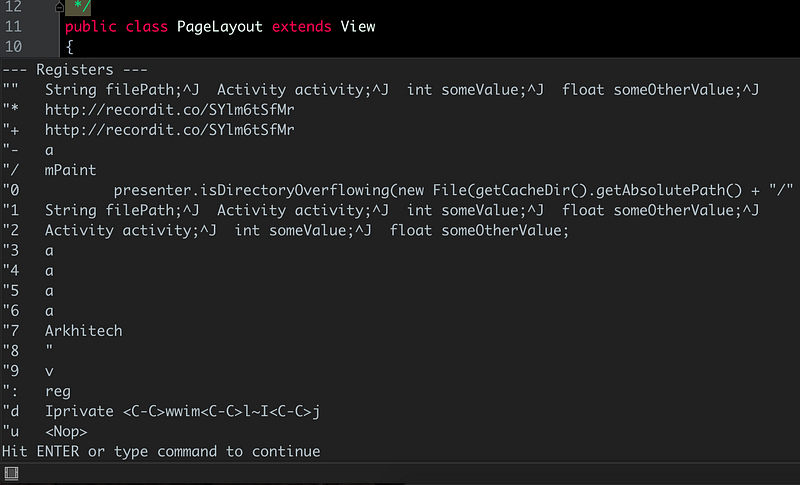Viewport: 800px width, 485px height.
Task: Click the tool window icon in bottom status bar
Action: pyautogui.click(x=11, y=473)
